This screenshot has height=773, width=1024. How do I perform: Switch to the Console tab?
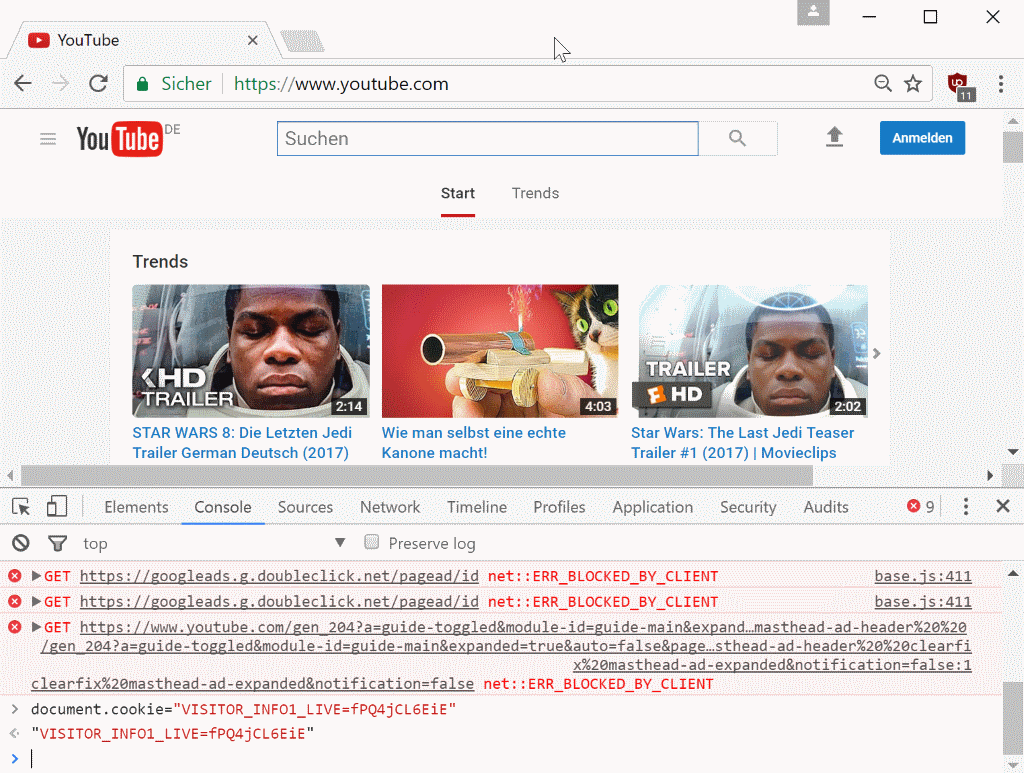point(223,507)
